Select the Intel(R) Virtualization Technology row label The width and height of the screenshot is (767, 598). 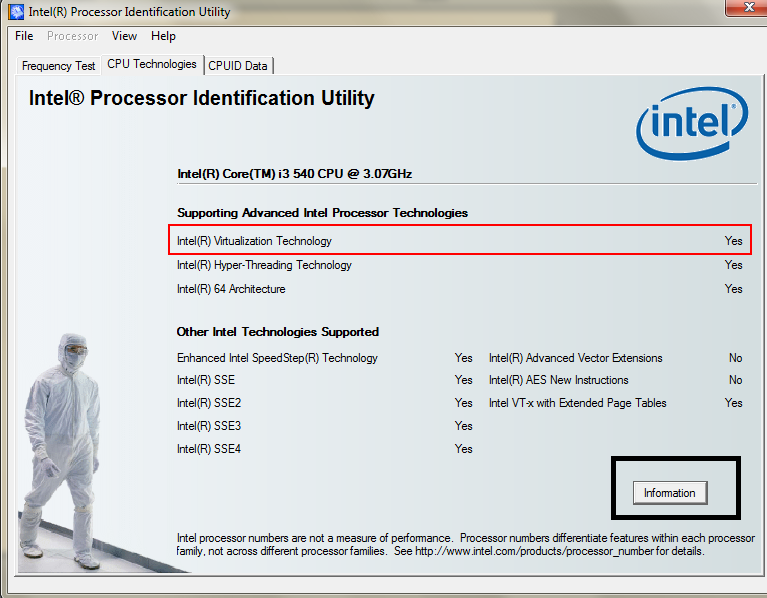pos(254,241)
